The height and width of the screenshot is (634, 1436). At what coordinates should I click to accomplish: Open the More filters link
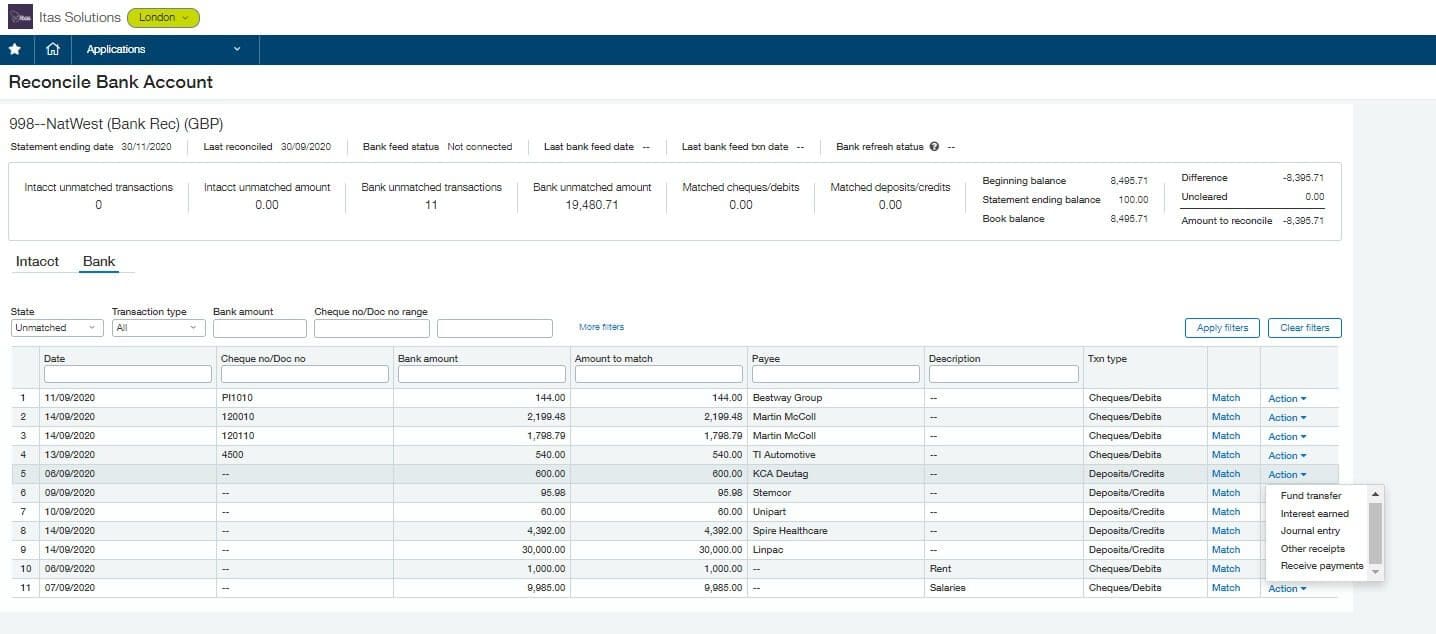point(601,327)
